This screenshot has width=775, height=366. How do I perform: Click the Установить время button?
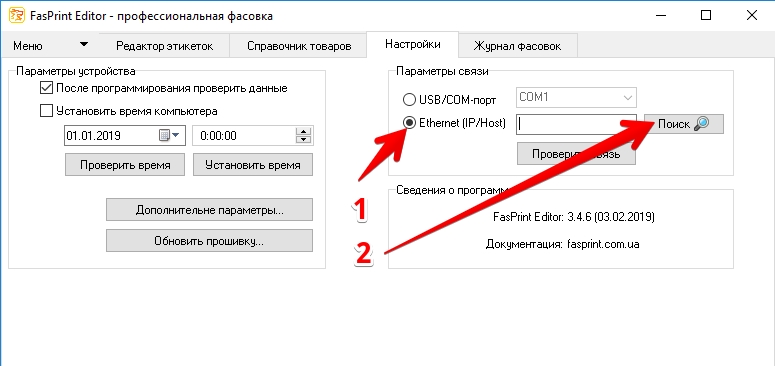tap(253, 164)
